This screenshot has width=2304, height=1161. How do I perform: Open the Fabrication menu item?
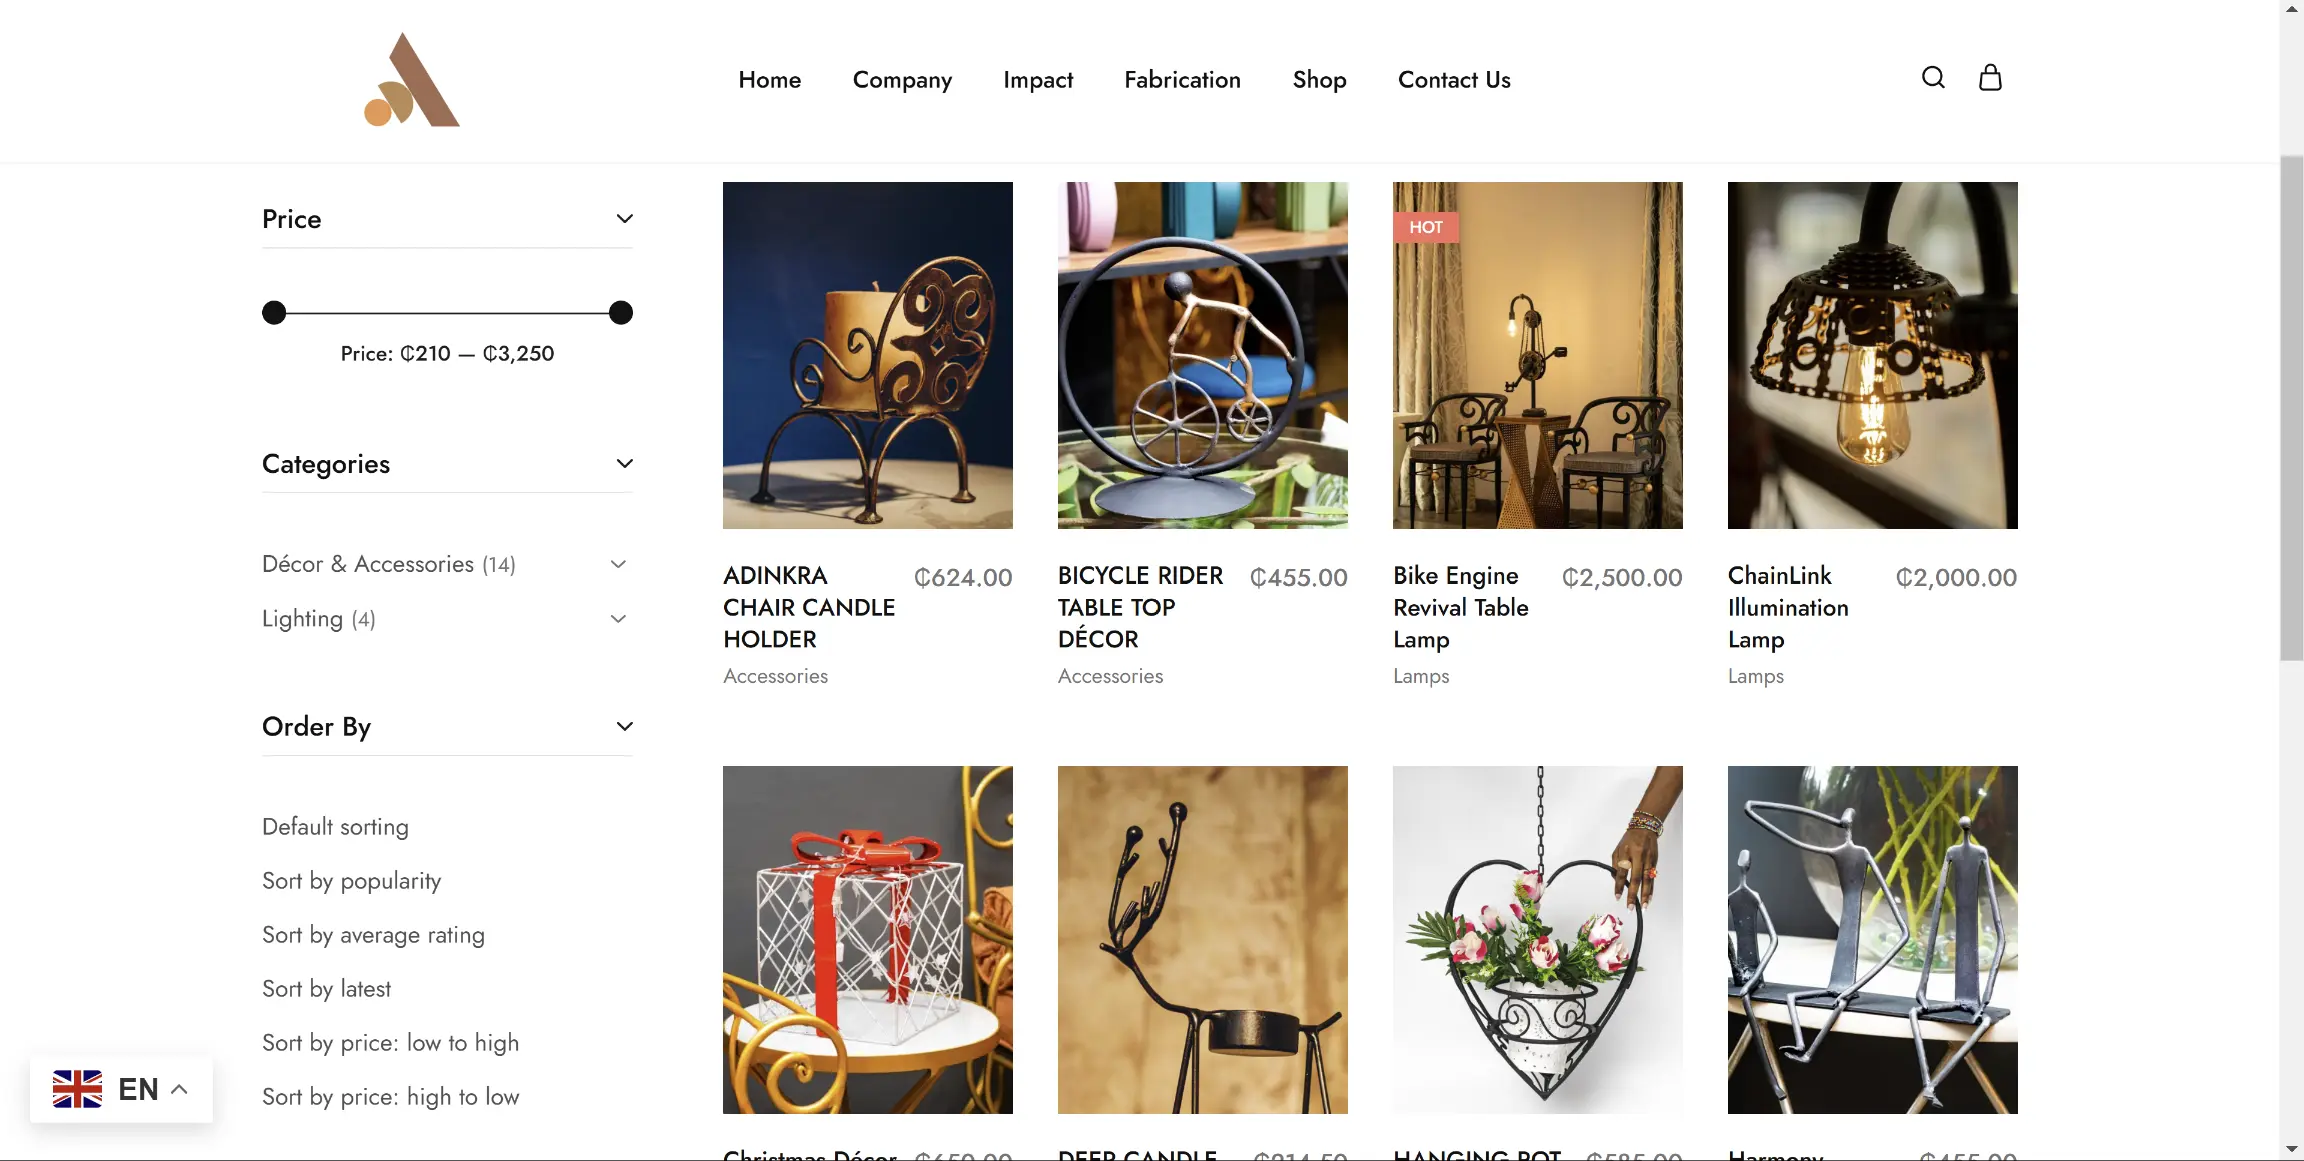1182,80
